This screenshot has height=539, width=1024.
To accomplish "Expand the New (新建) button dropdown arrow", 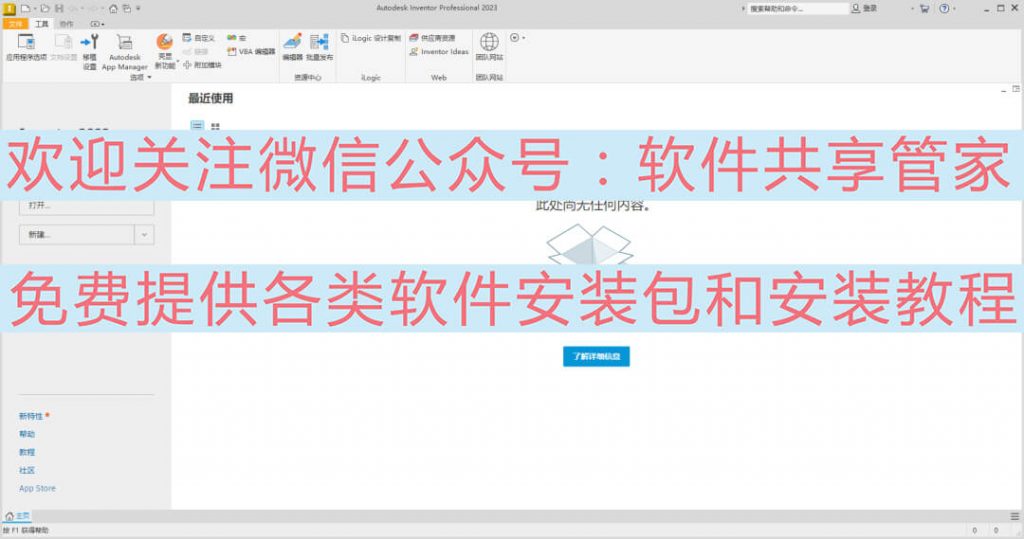I will click(x=144, y=235).
